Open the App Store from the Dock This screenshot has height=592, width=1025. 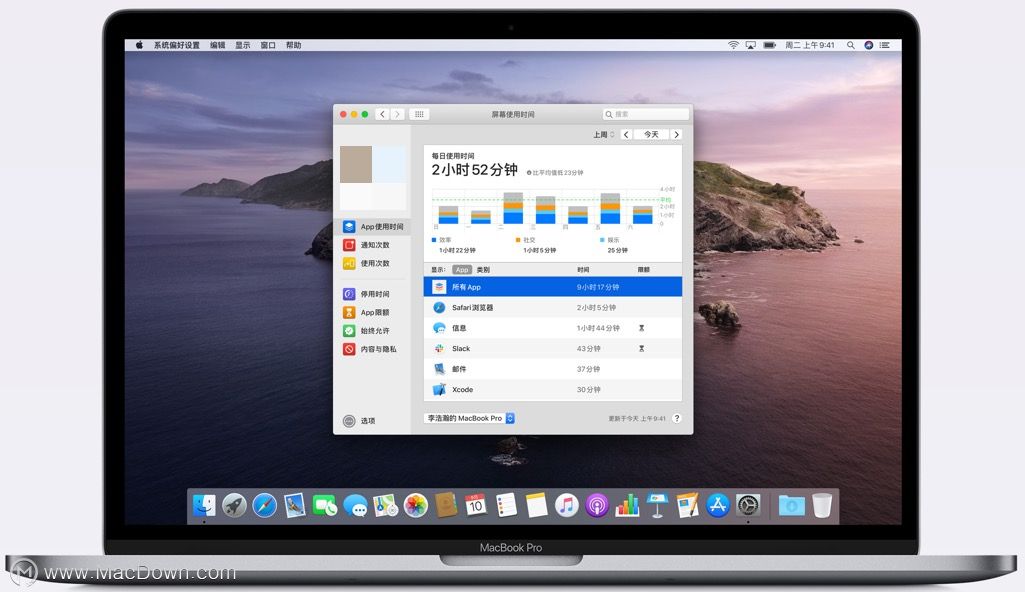click(x=718, y=505)
